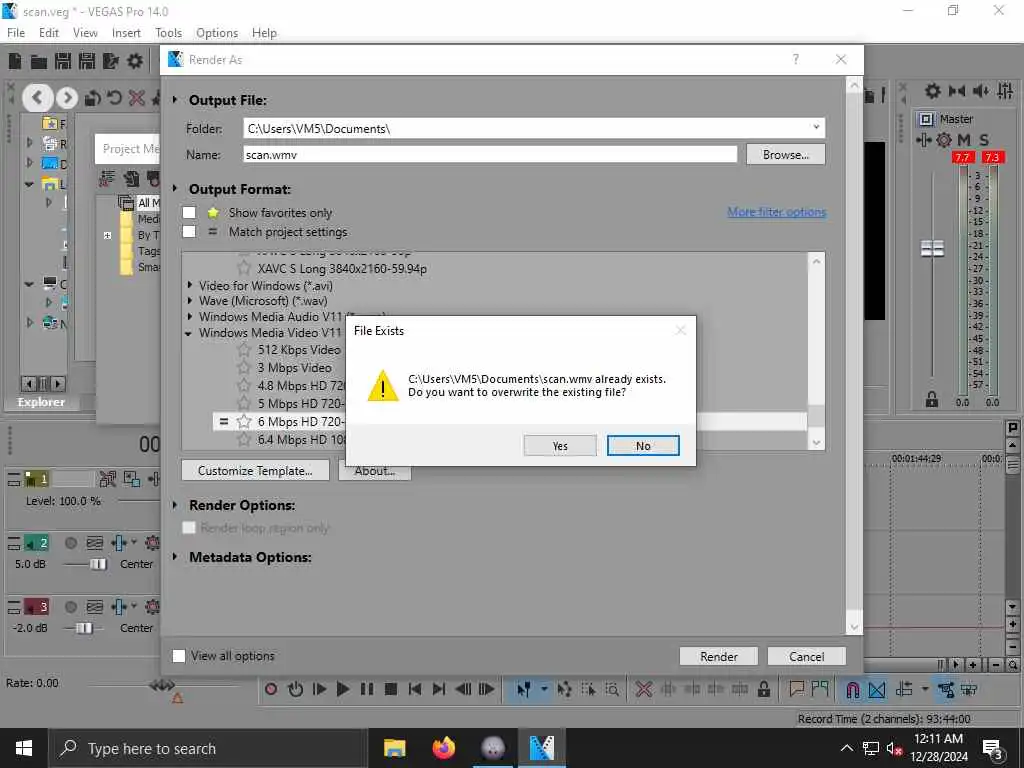
Task: Click the Play button in transport bar
Action: [342, 689]
